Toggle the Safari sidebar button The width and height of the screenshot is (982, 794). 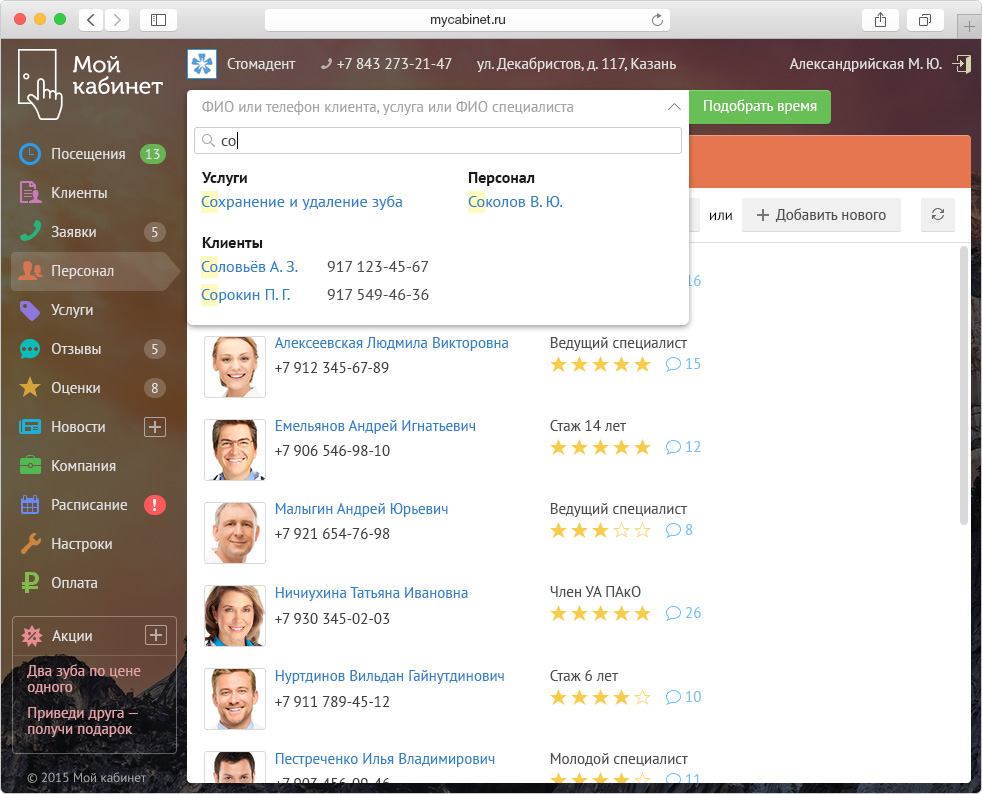158,20
